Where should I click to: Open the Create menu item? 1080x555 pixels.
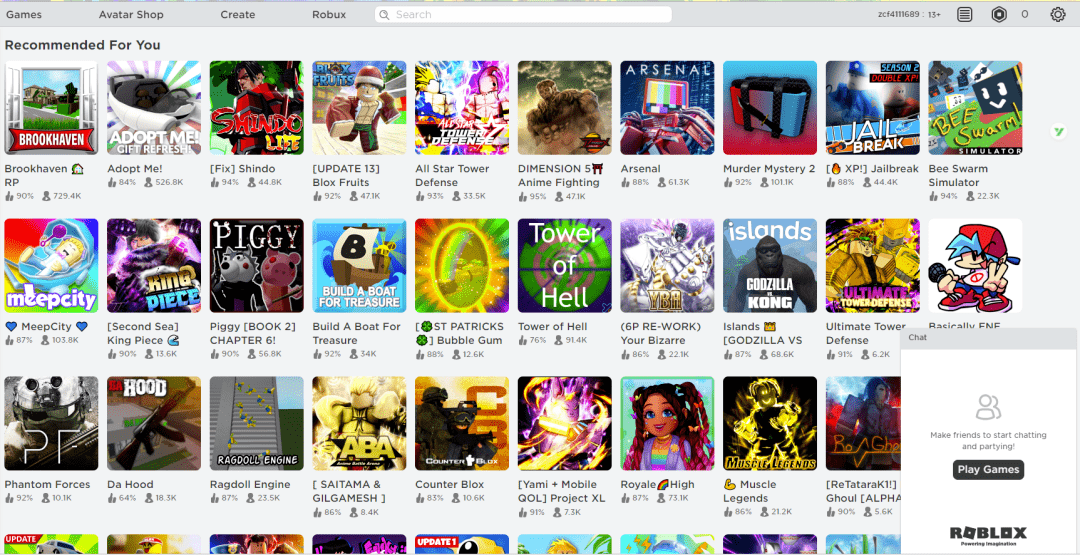238,14
